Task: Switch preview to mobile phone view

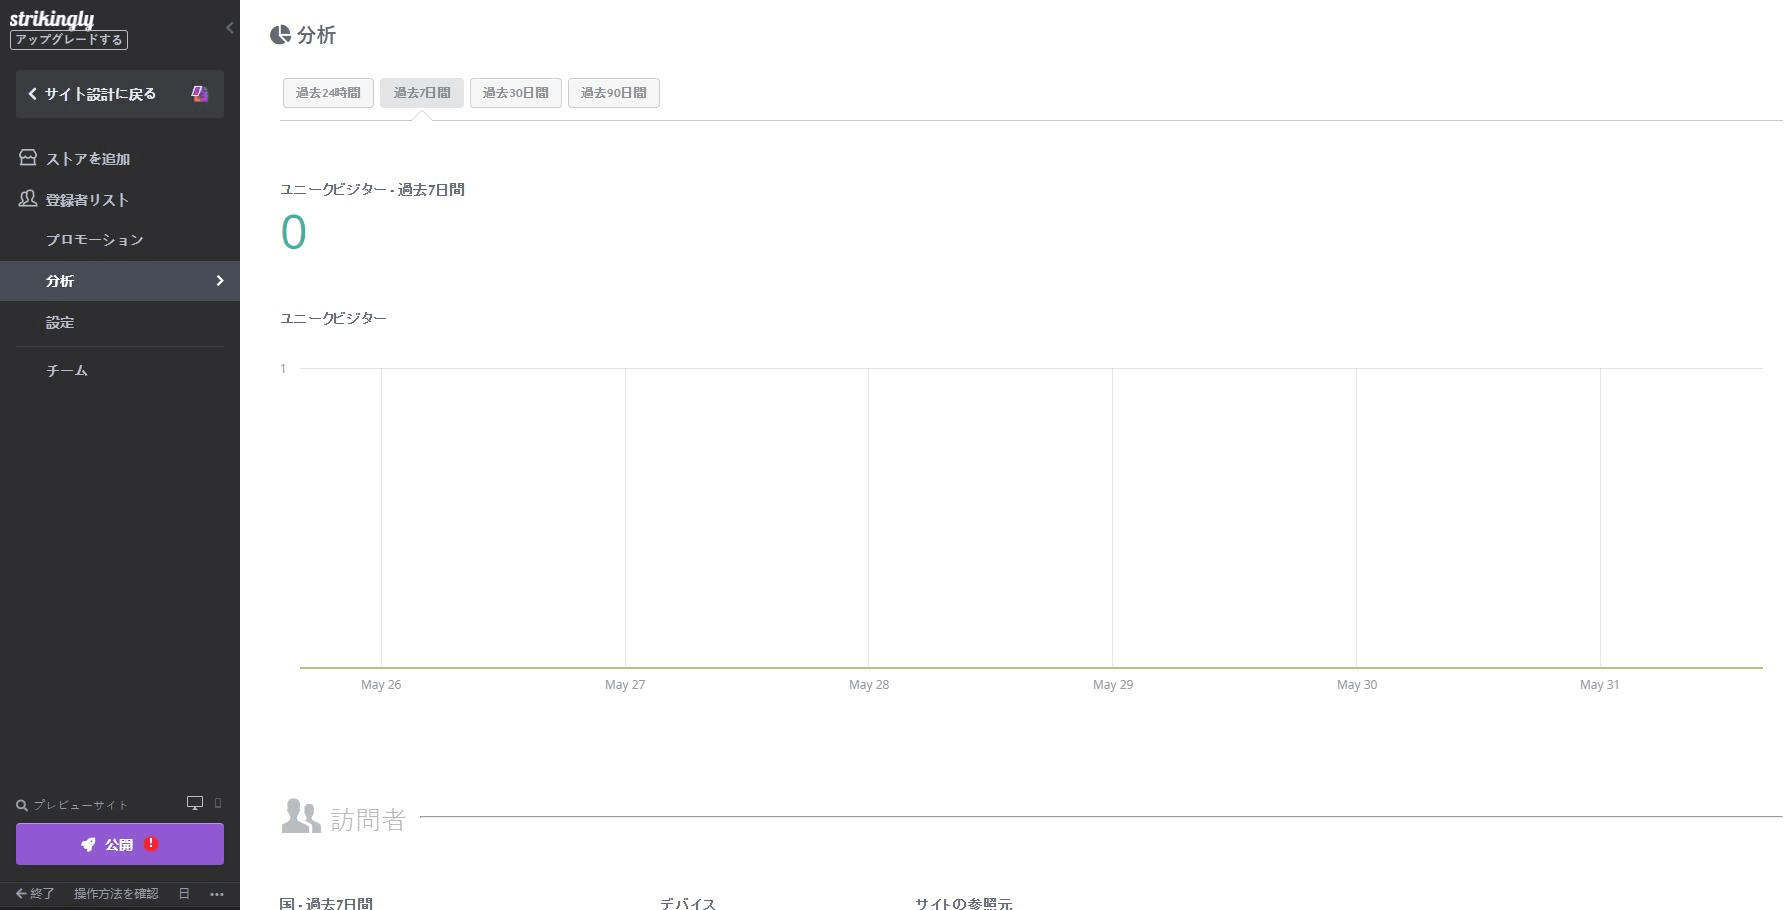Action: pos(218,803)
